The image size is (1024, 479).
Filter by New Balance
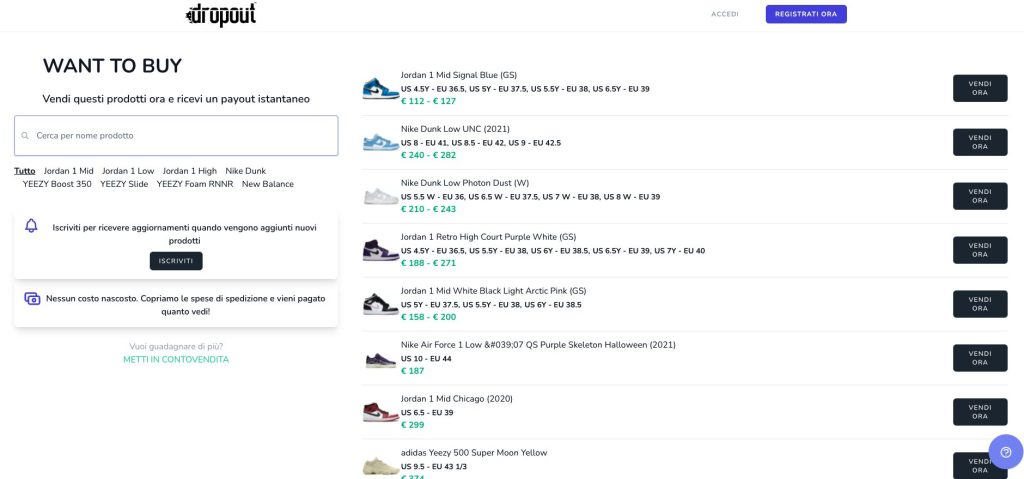pyautogui.click(x=268, y=184)
